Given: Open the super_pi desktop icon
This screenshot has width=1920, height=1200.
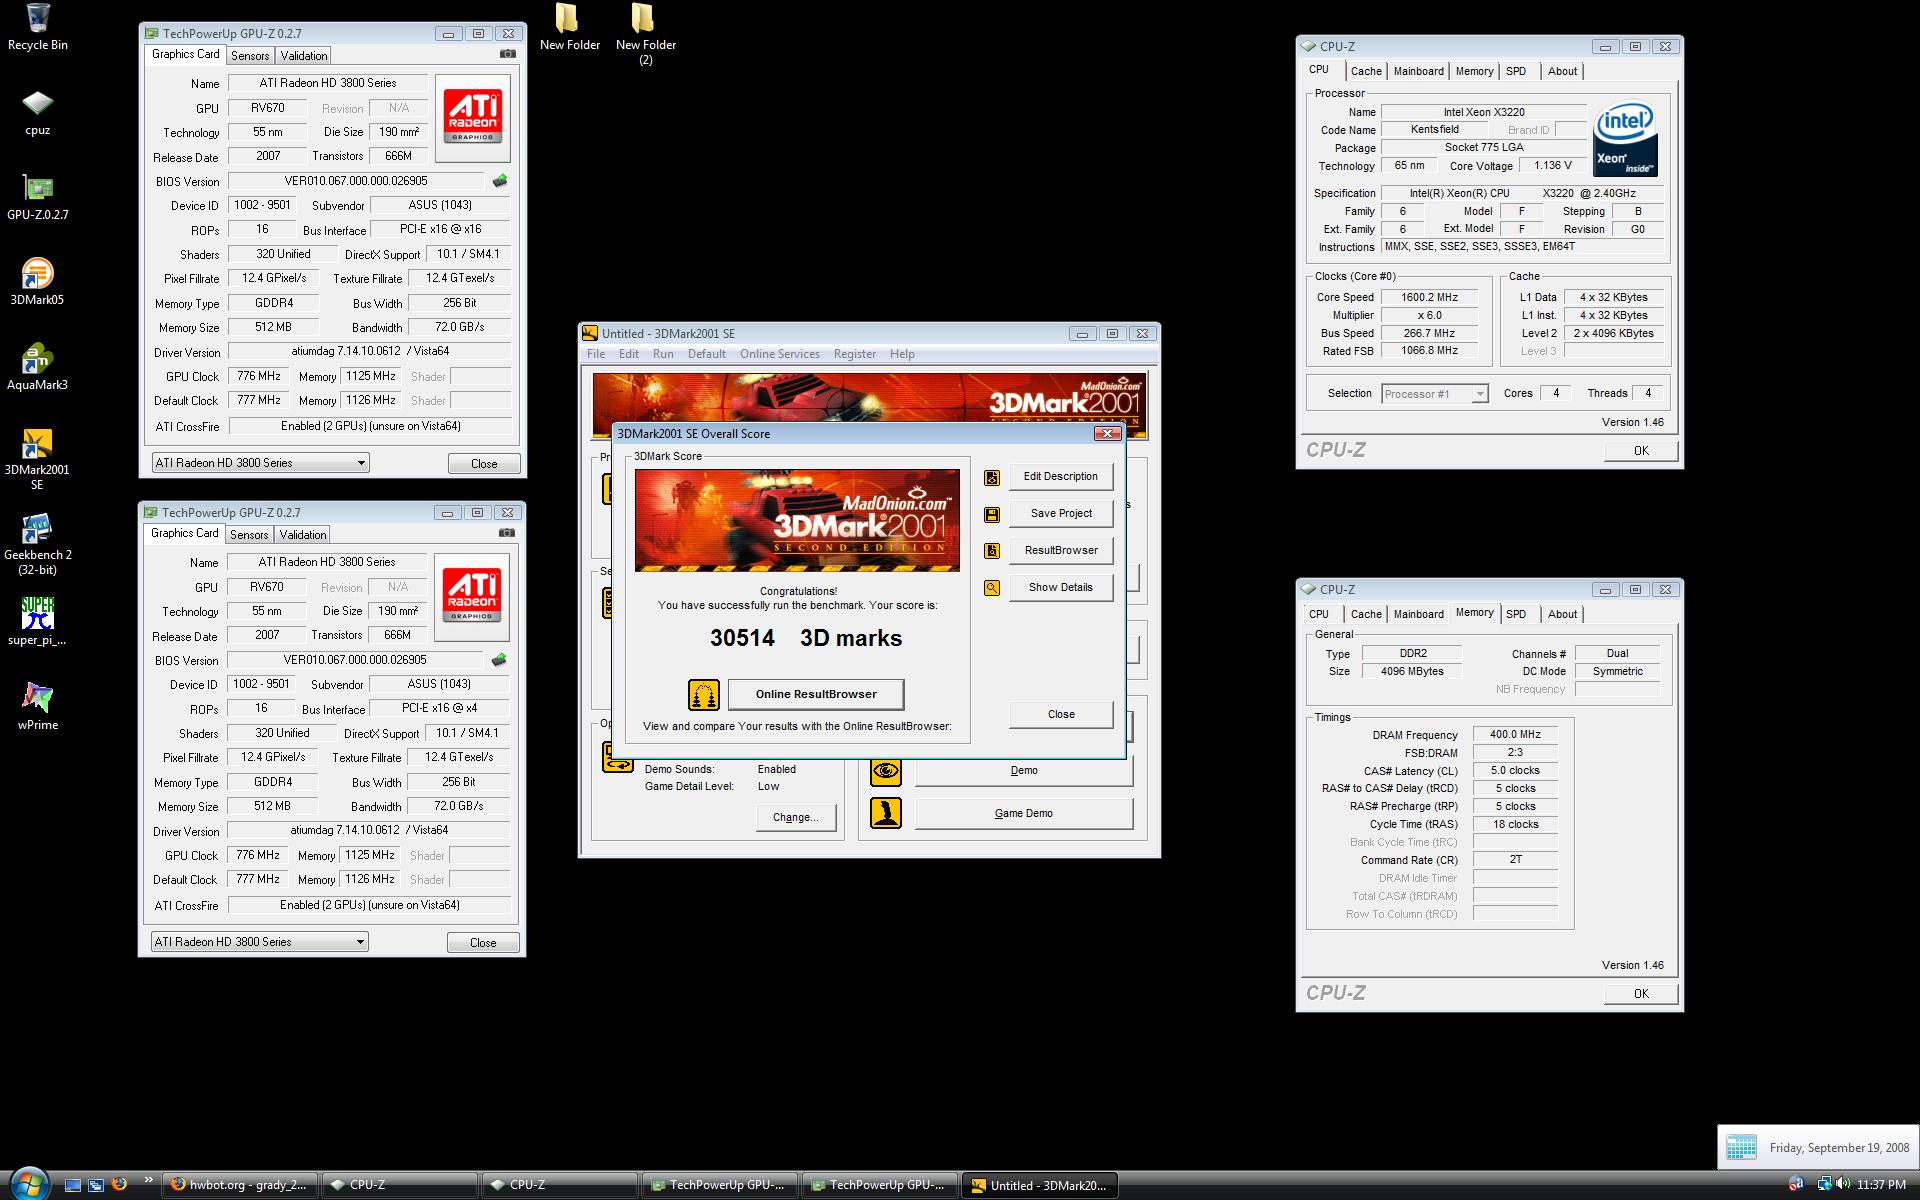Looking at the screenshot, I should click(38, 621).
